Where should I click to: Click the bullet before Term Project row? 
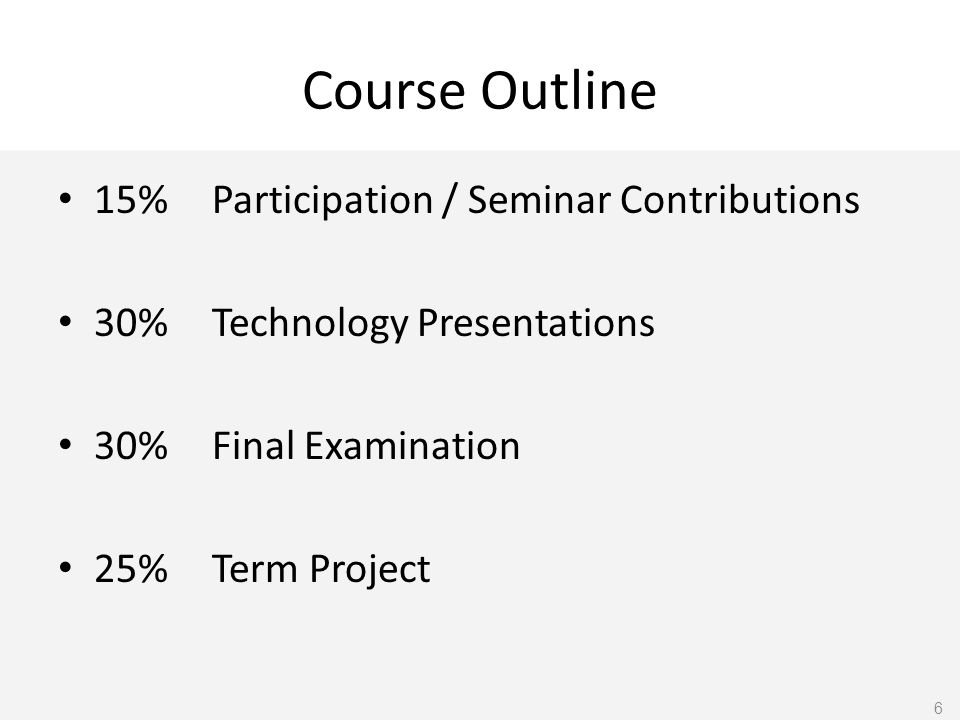point(66,568)
